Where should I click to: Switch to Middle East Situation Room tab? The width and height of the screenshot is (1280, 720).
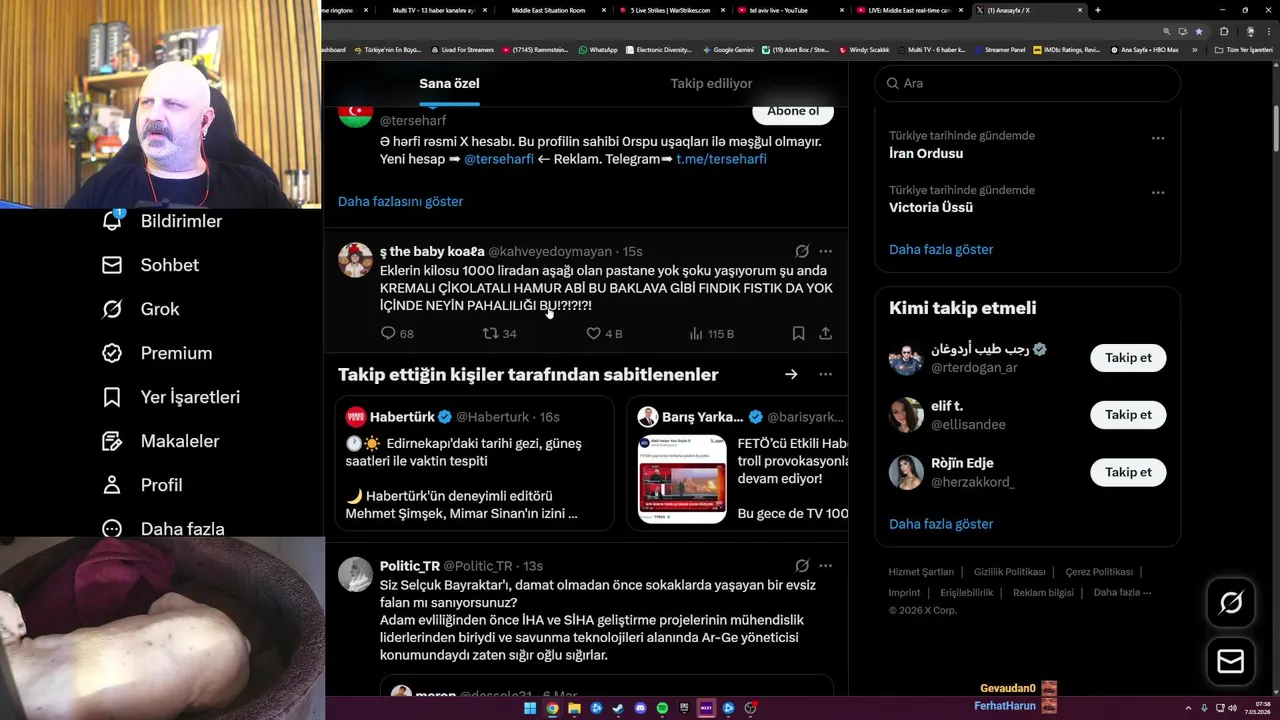(553, 10)
